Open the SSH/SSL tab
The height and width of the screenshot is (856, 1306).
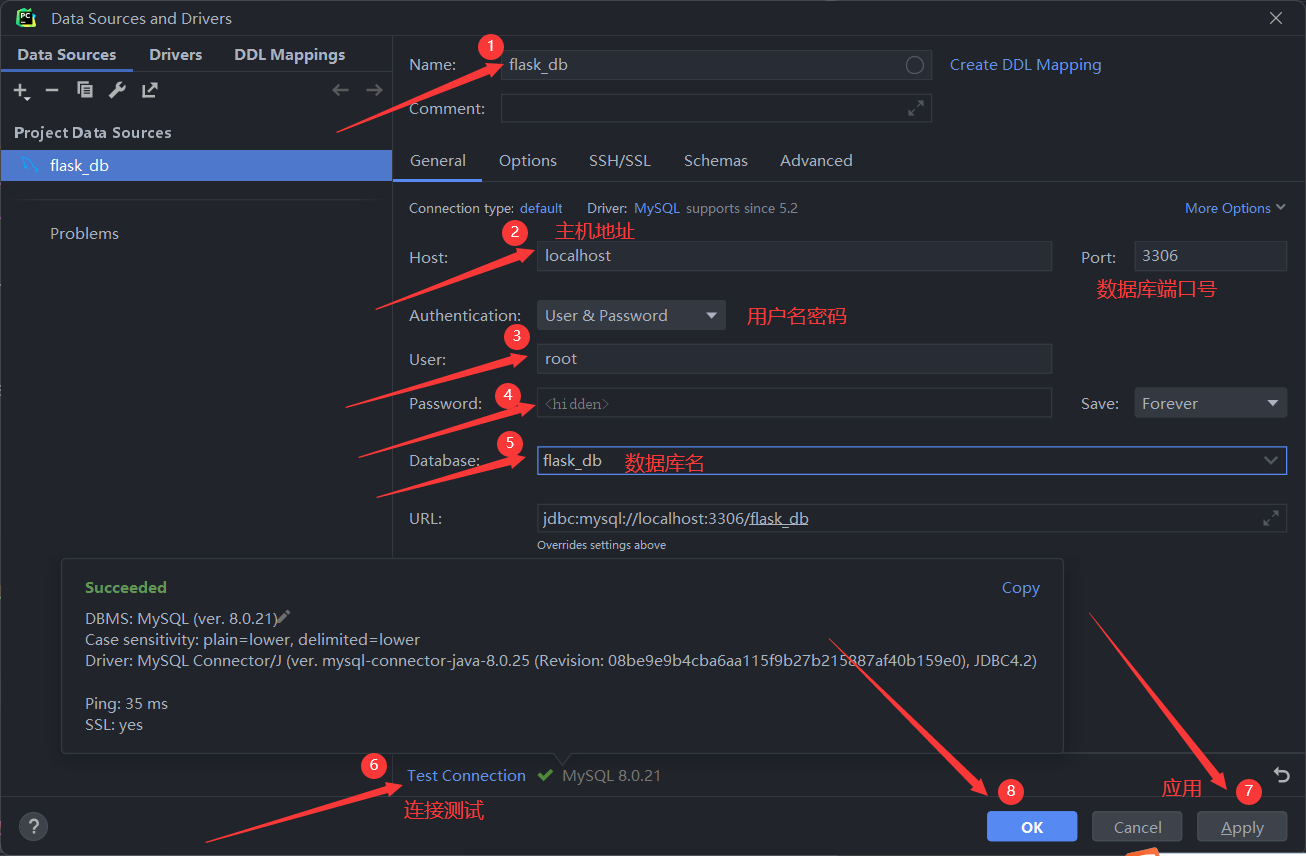click(620, 161)
